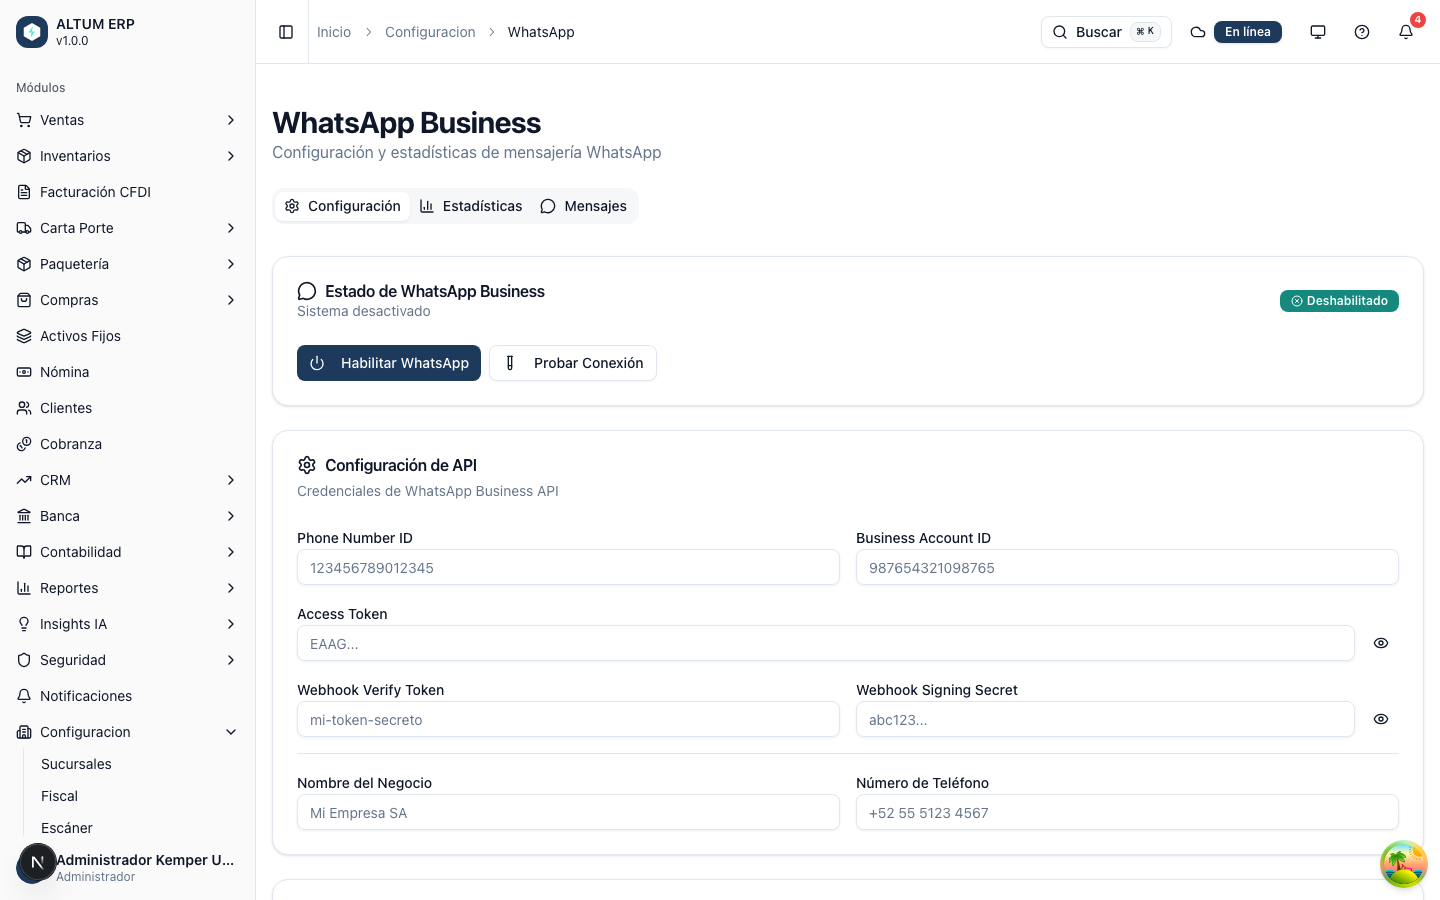The height and width of the screenshot is (900, 1440).
Task: Click the Carta Porte truck icon
Action: click(24, 228)
